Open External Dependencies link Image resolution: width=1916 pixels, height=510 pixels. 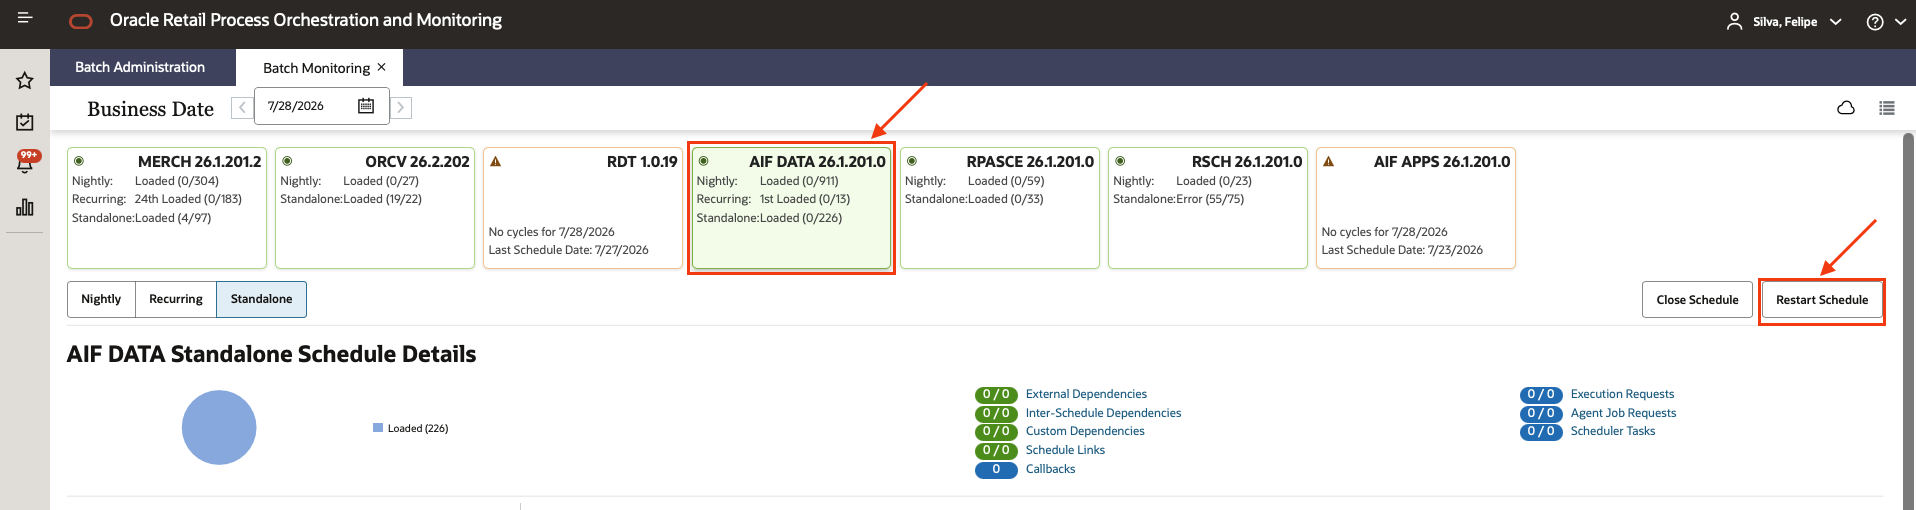coord(1086,394)
